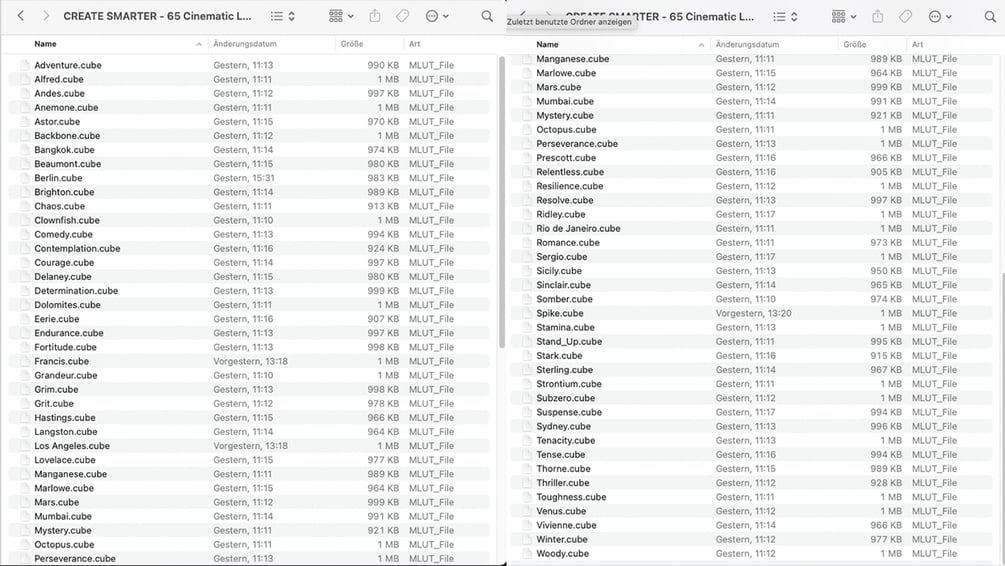Image resolution: width=1005 pixels, height=566 pixels.
Task: Sort by Größe in the left window
Action: click(352, 44)
